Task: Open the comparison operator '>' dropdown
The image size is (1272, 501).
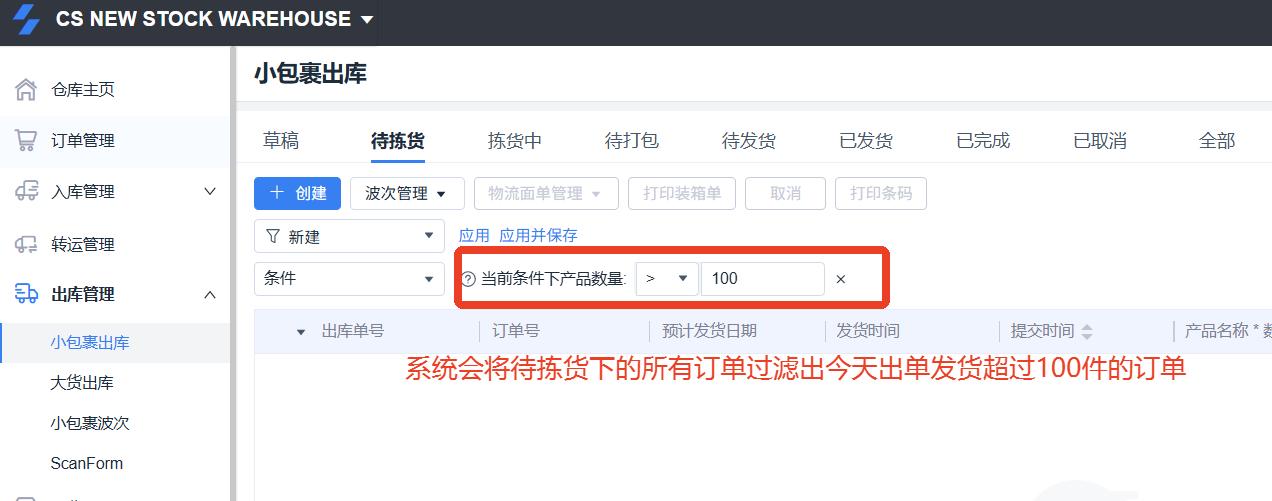Action: 667,279
